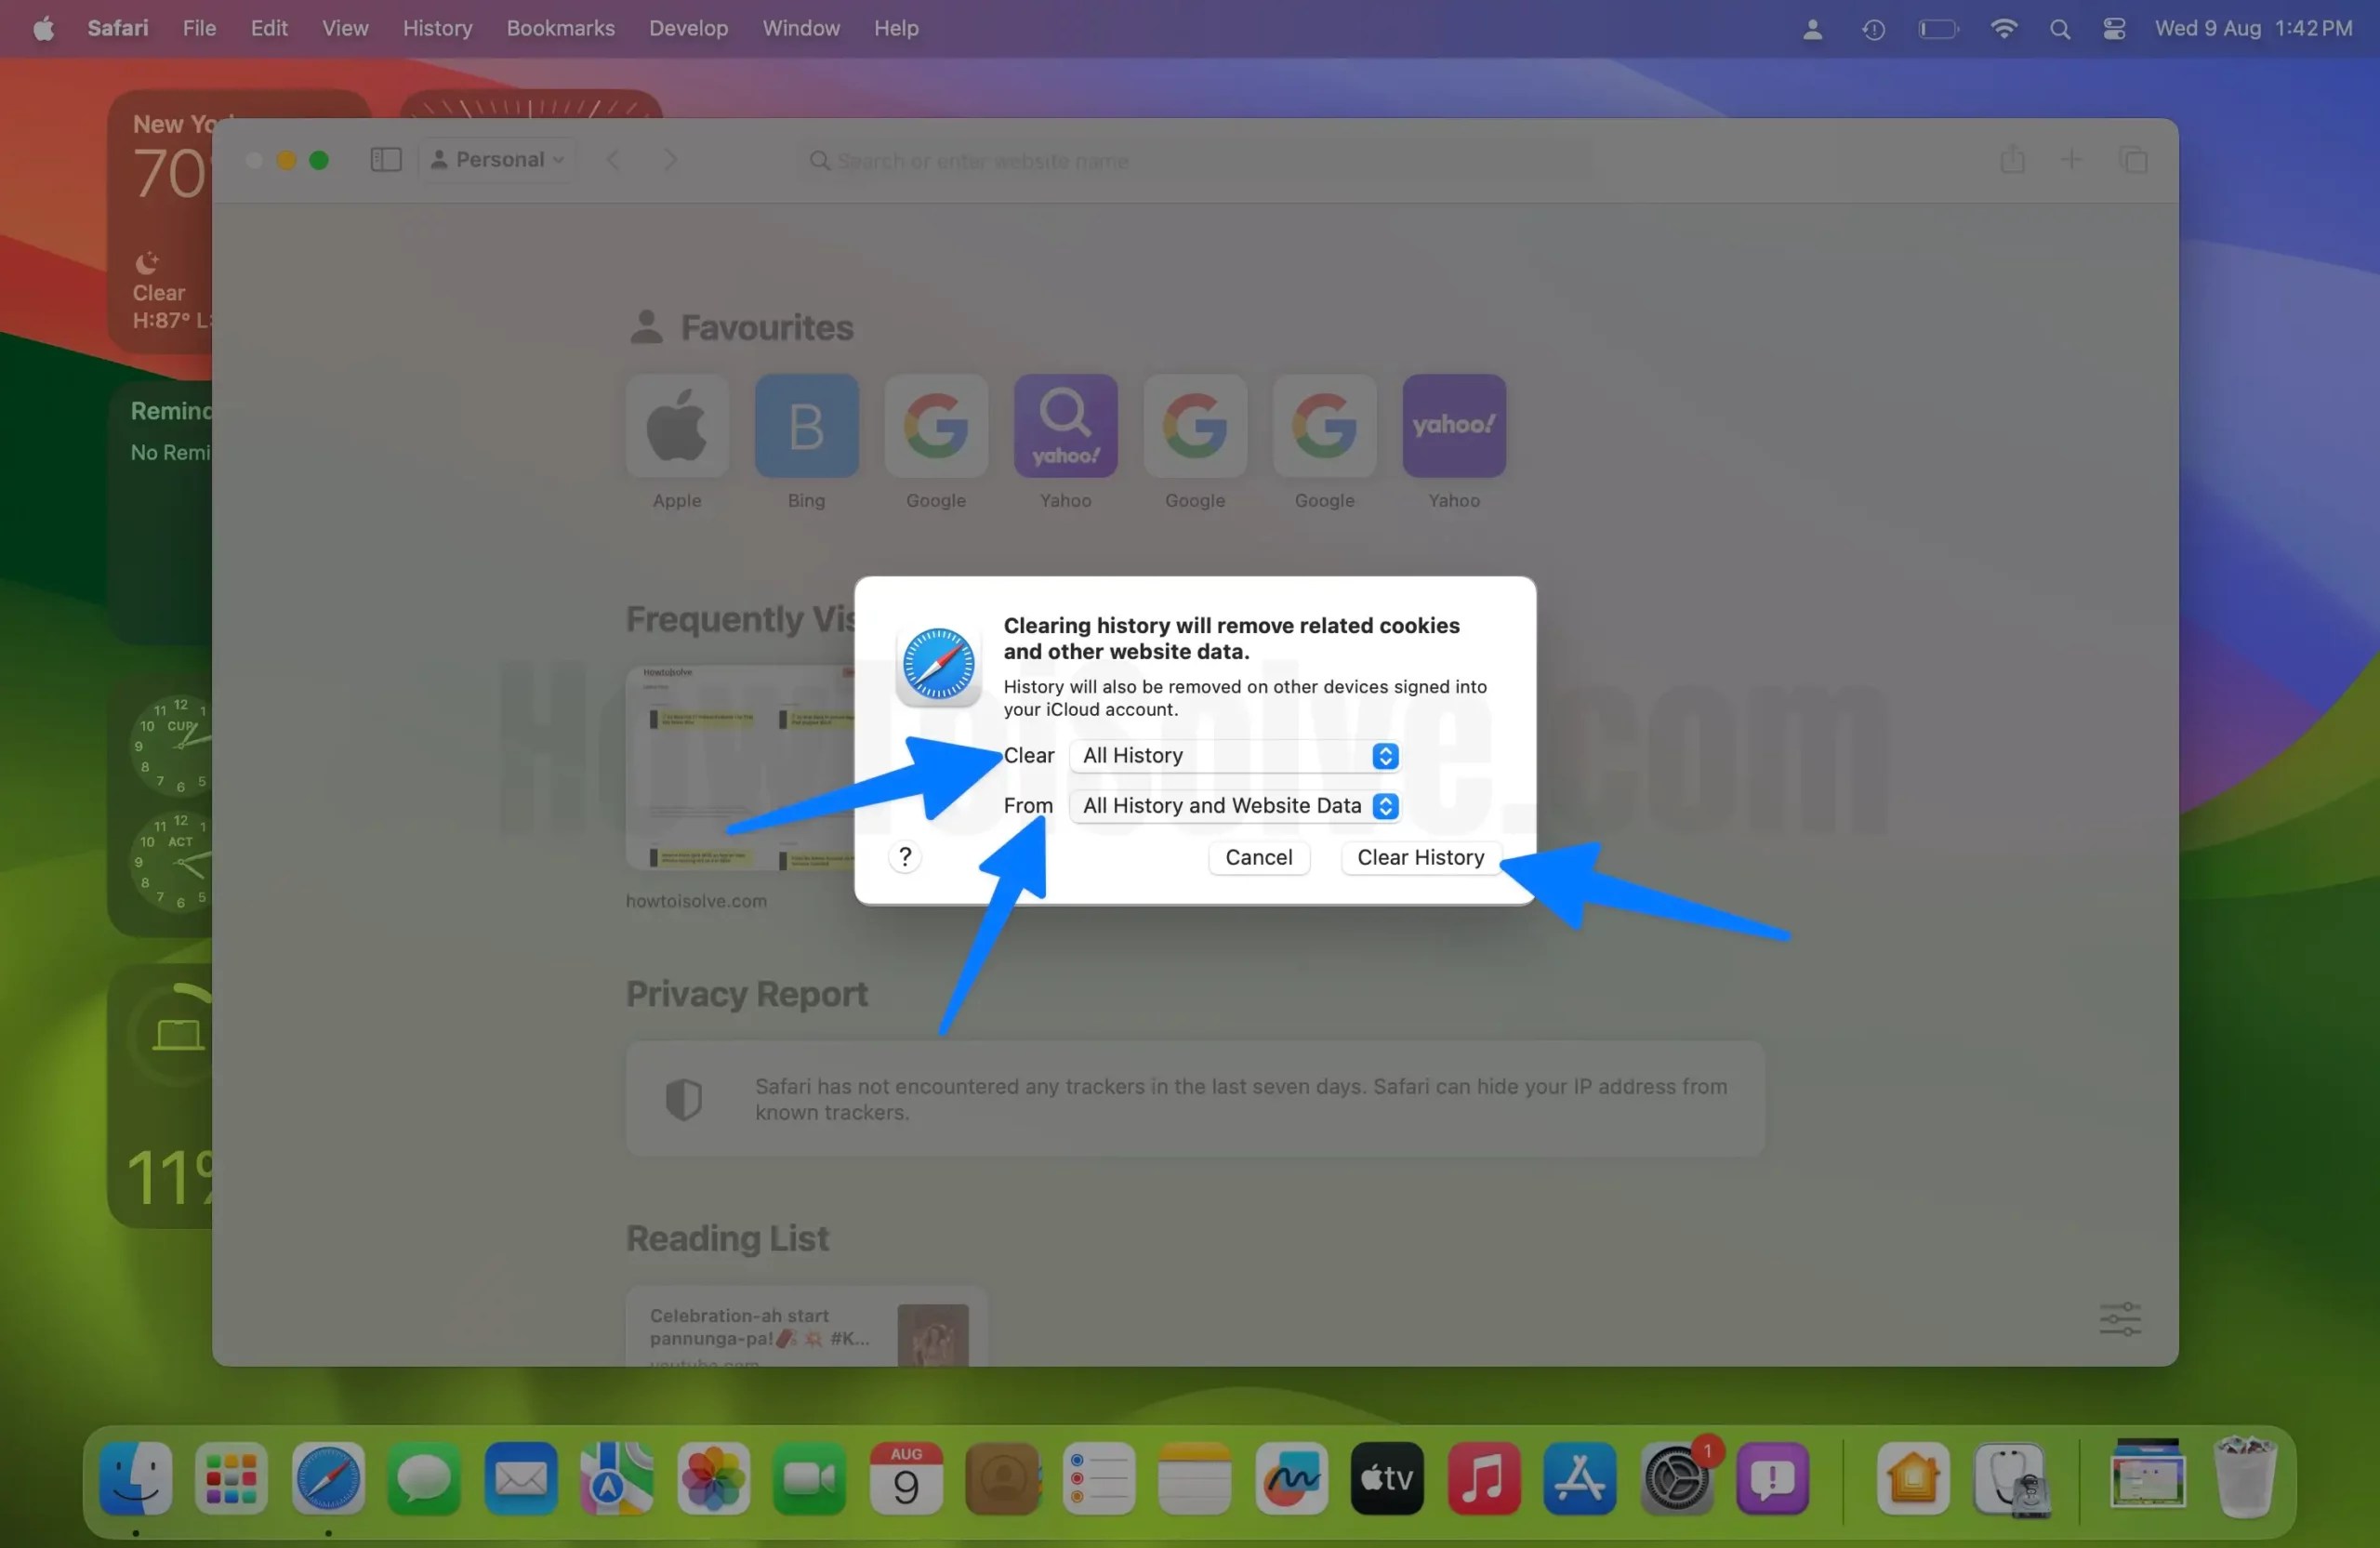The height and width of the screenshot is (1548, 2380).
Task: Open reading list sort options at bottom right
Action: click(x=2121, y=1318)
